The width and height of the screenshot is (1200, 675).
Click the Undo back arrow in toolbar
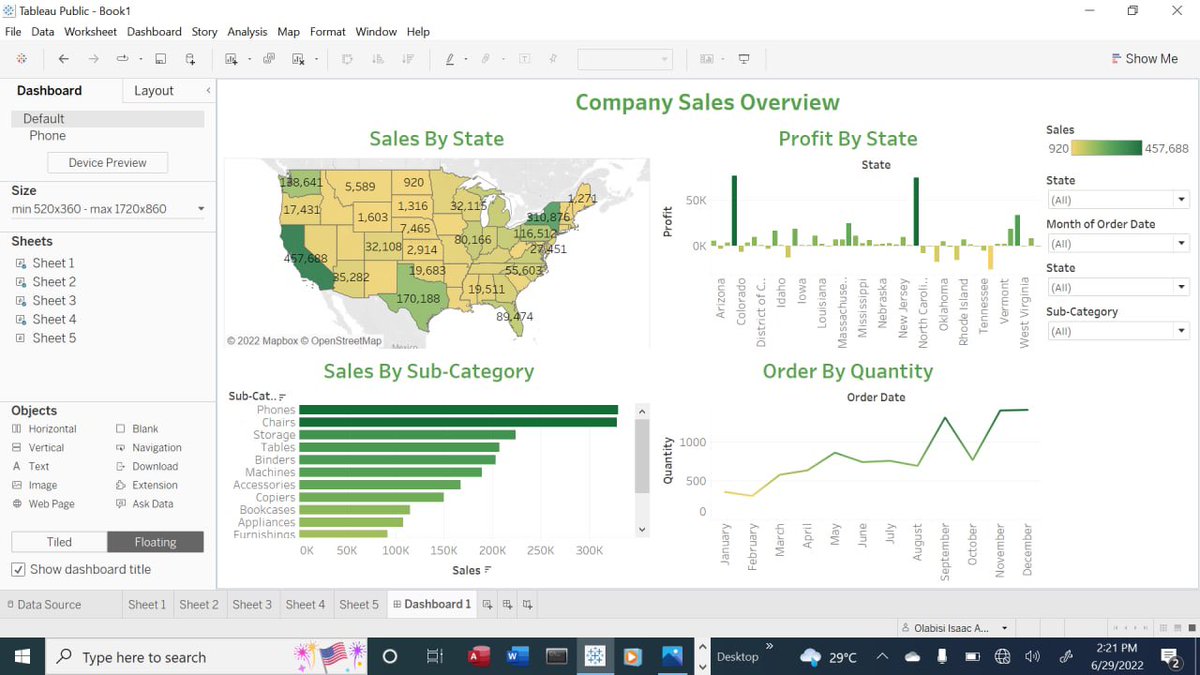click(64, 59)
